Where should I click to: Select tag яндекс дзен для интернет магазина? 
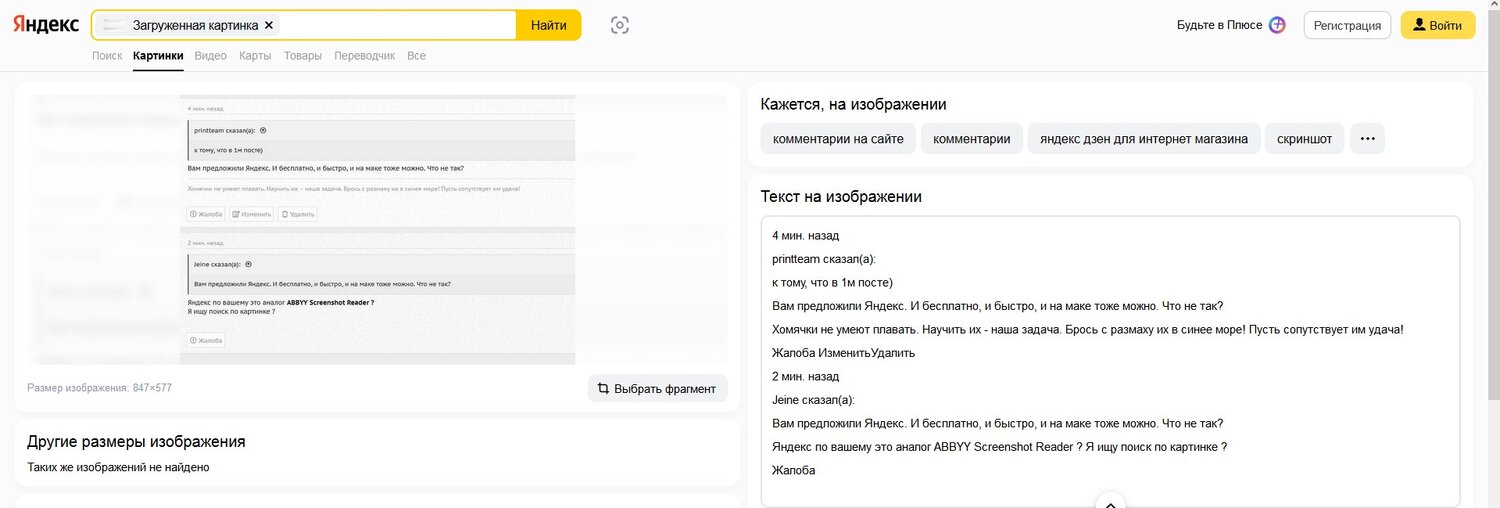tap(1143, 139)
